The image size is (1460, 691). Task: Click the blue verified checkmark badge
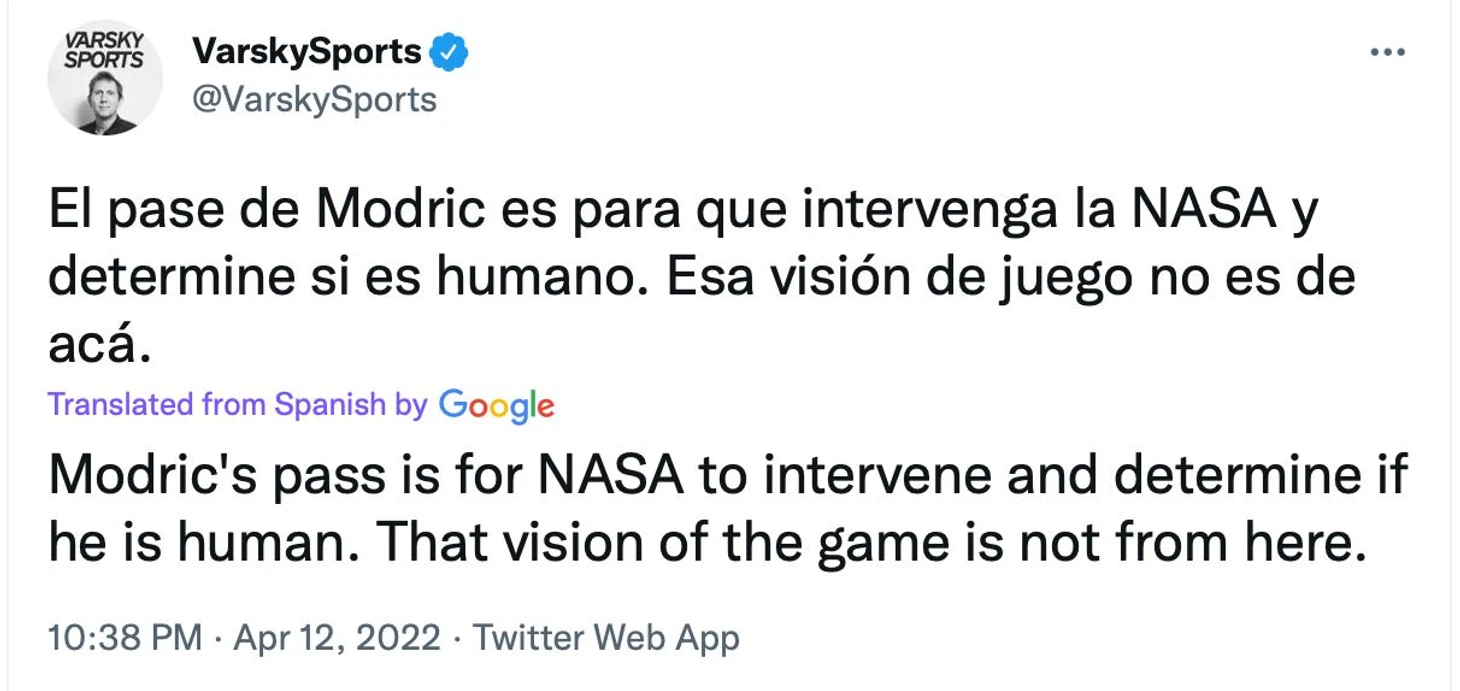click(449, 53)
